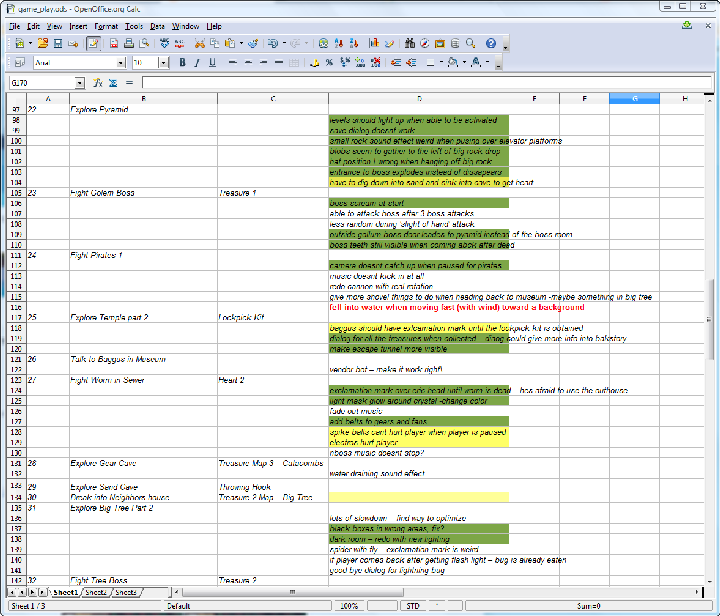Select row 105 header
The width and height of the screenshot is (720, 616).
click(16, 193)
